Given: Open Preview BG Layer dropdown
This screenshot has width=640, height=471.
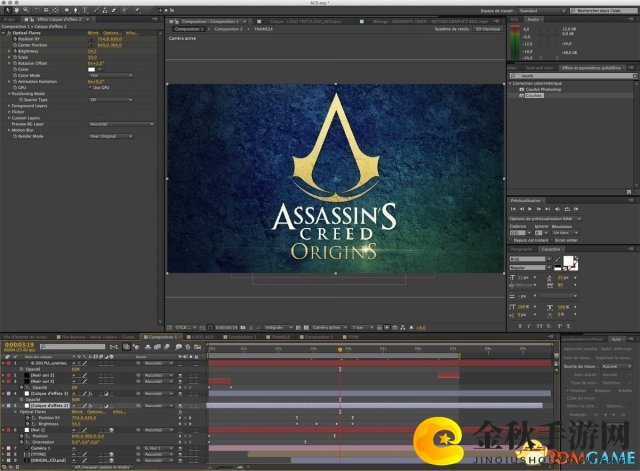Looking at the screenshot, I should [122, 124].
